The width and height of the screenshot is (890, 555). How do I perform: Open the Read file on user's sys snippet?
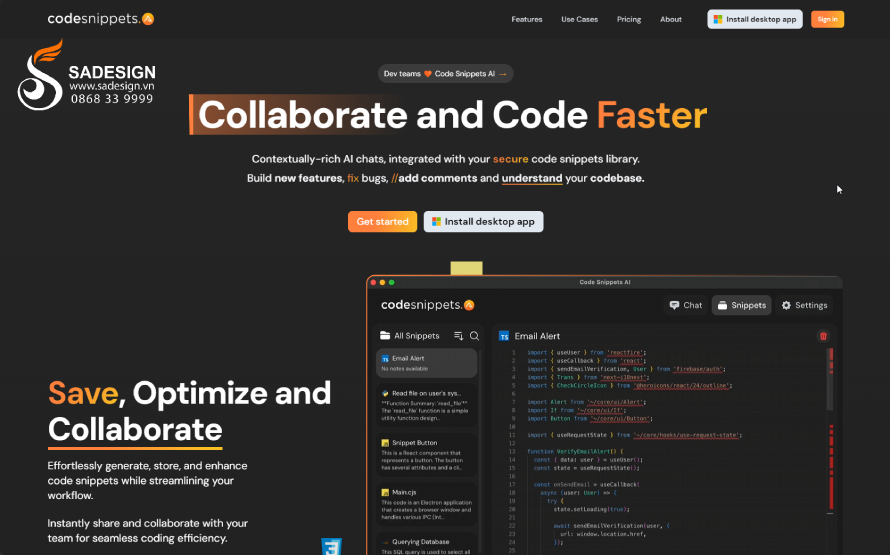click(x=426, y=405)
